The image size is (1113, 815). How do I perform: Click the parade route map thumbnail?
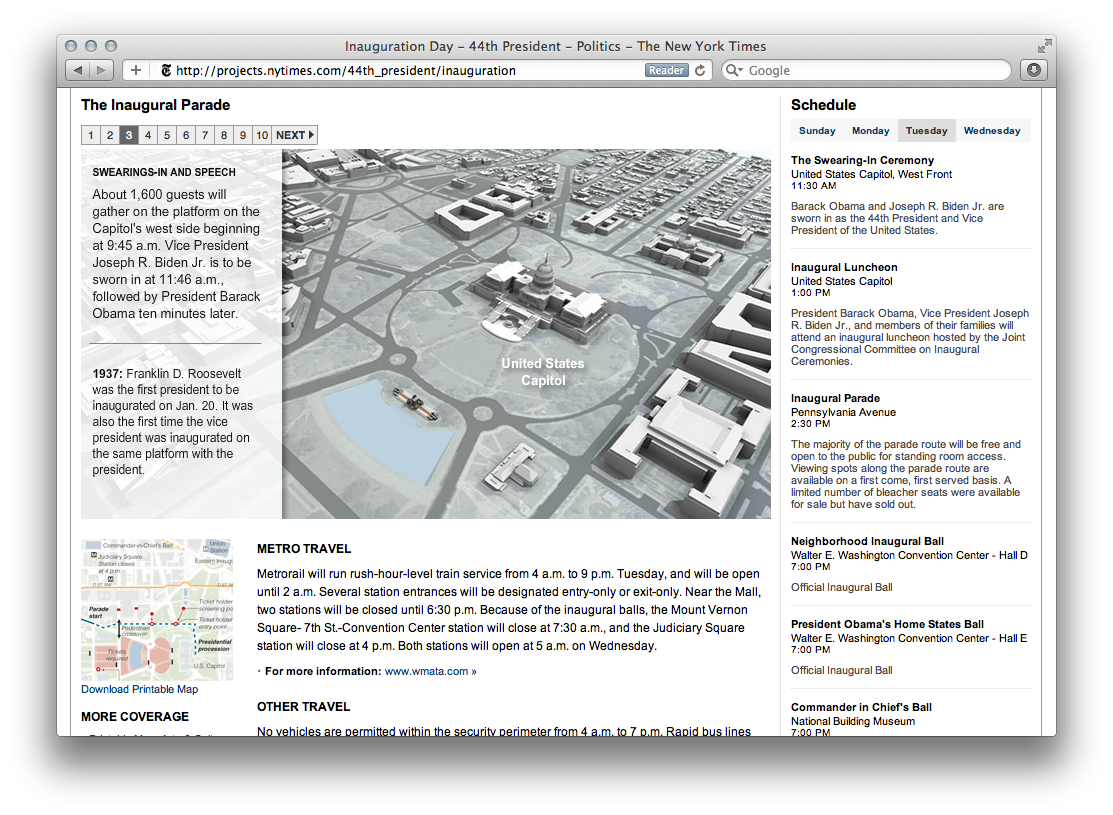coord(157,610)
